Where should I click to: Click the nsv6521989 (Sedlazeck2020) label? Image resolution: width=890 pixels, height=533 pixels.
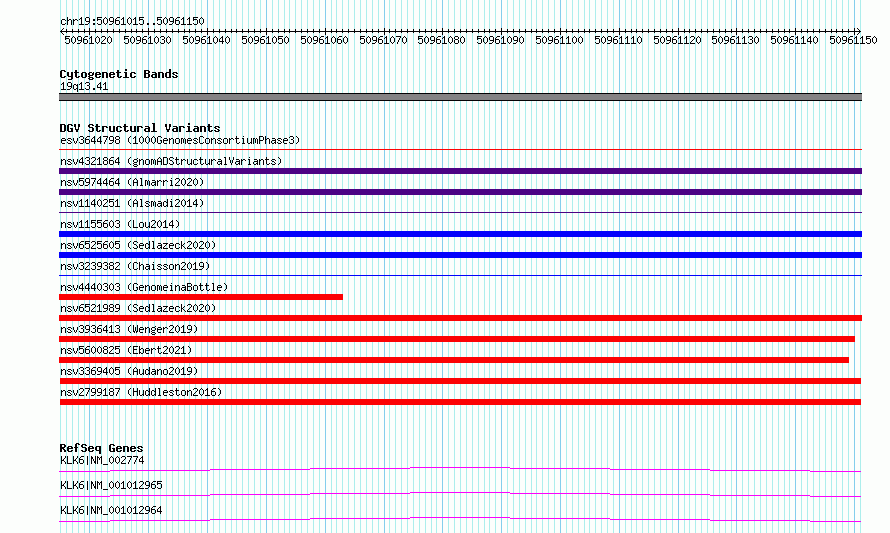click(x=138, y=308)
